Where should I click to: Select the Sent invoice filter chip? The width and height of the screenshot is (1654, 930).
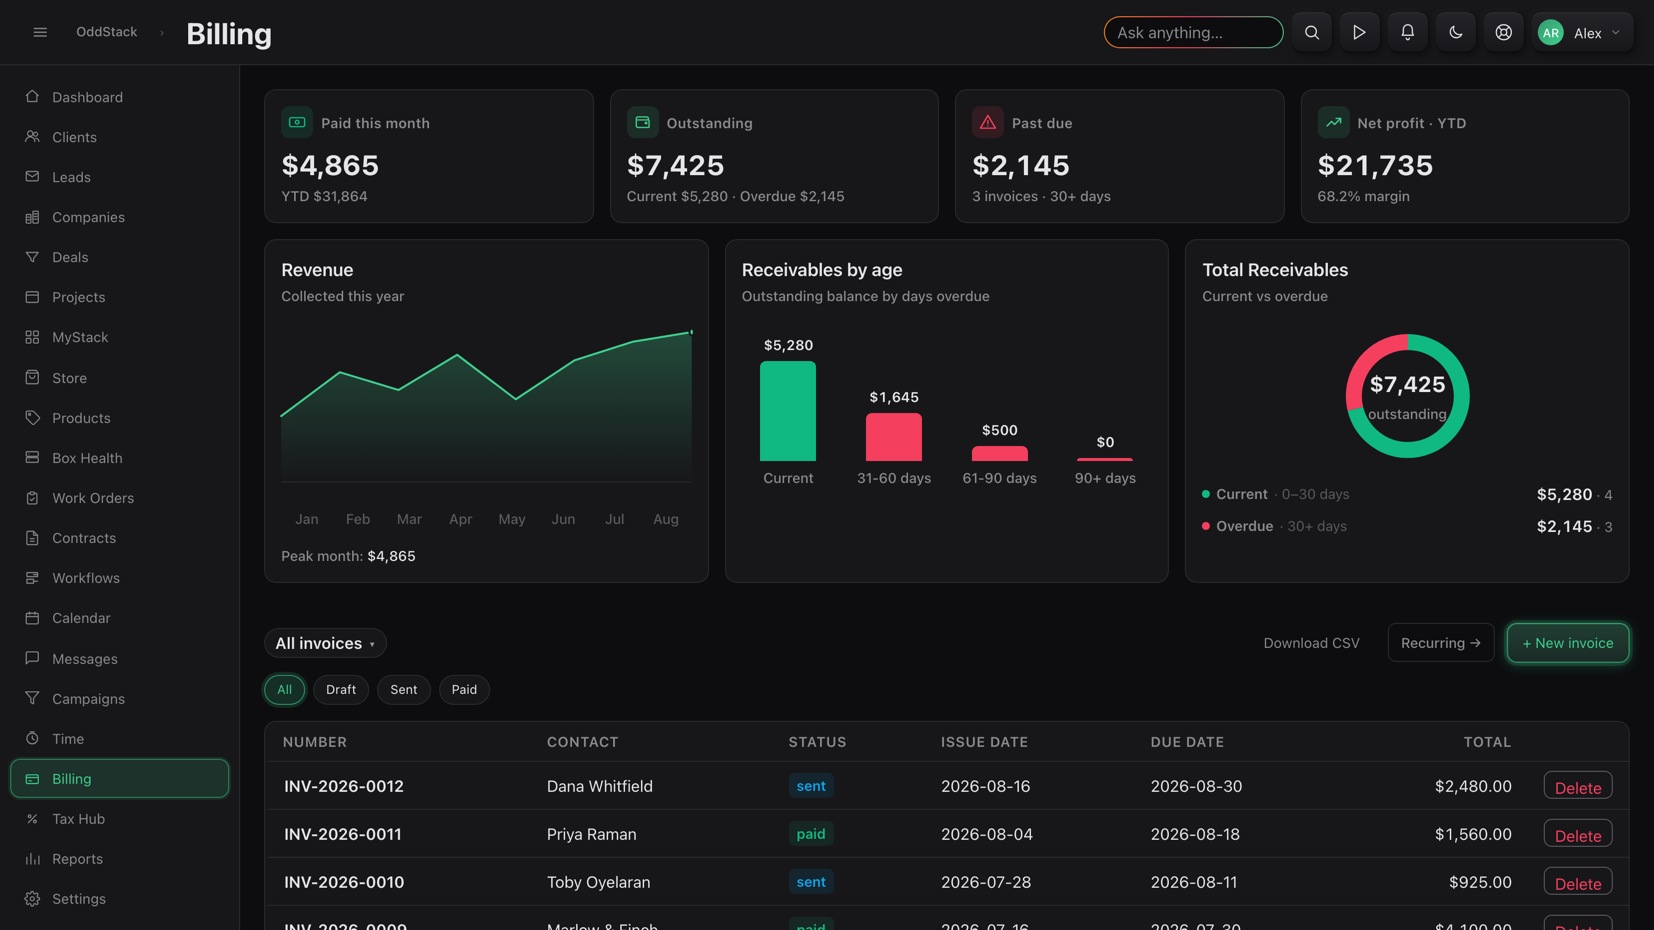[x=404, y=690]
